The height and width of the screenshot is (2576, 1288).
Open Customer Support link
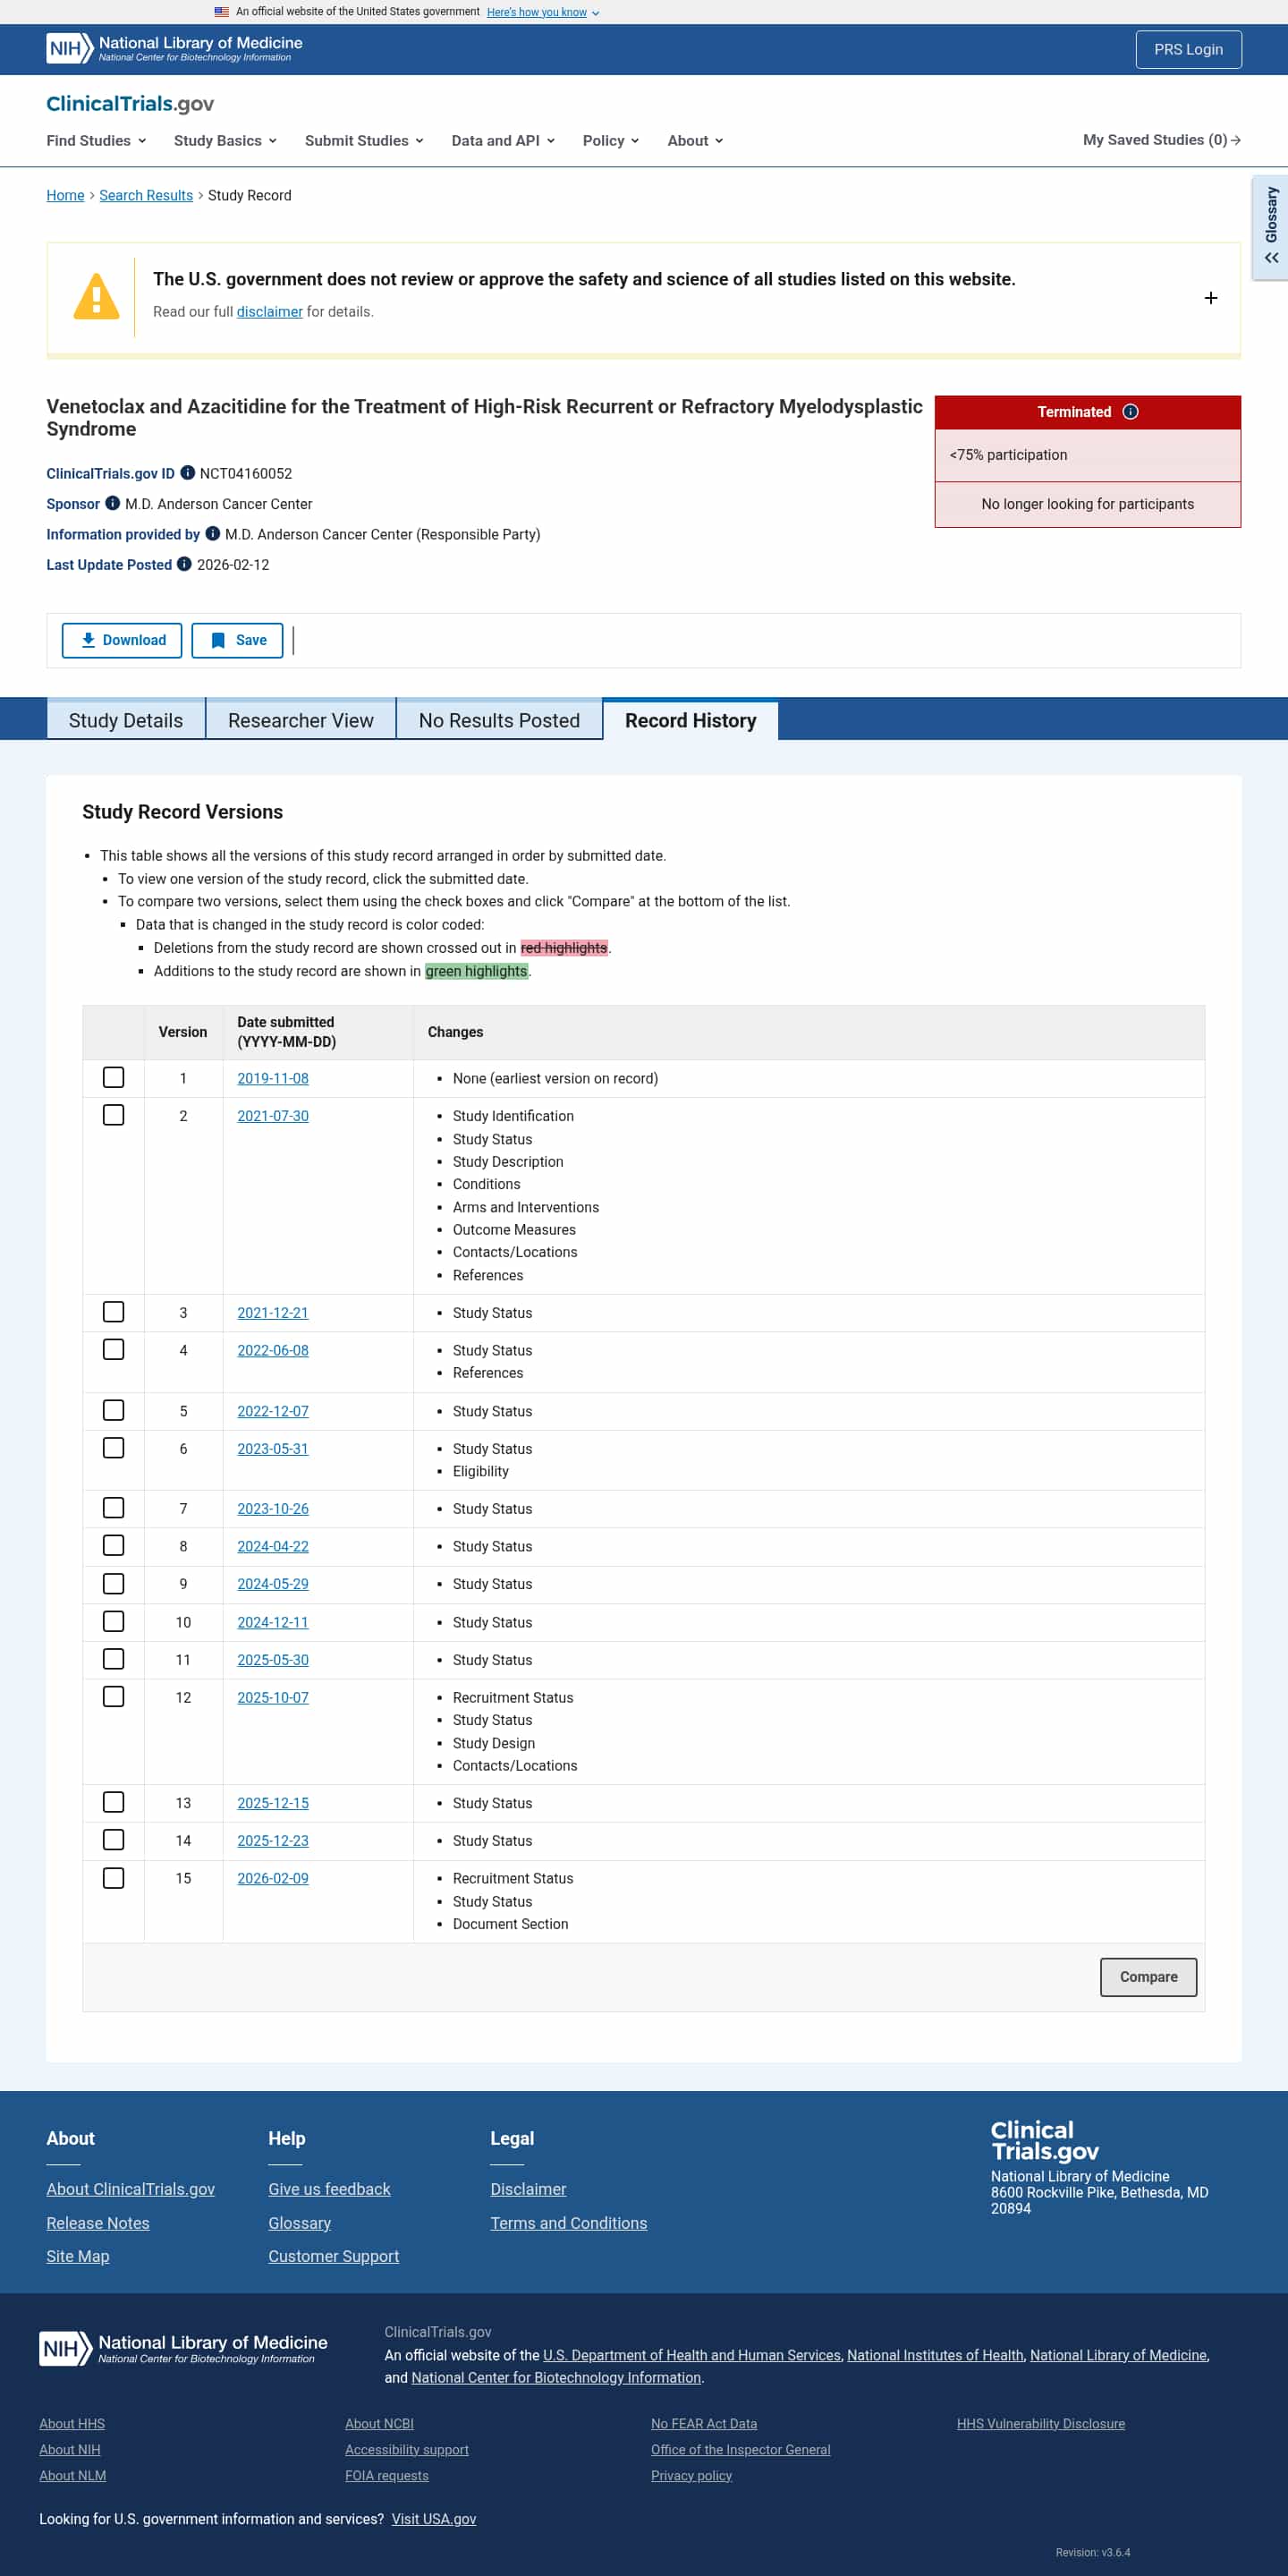pyautogui.click(x=333, y=2256)
